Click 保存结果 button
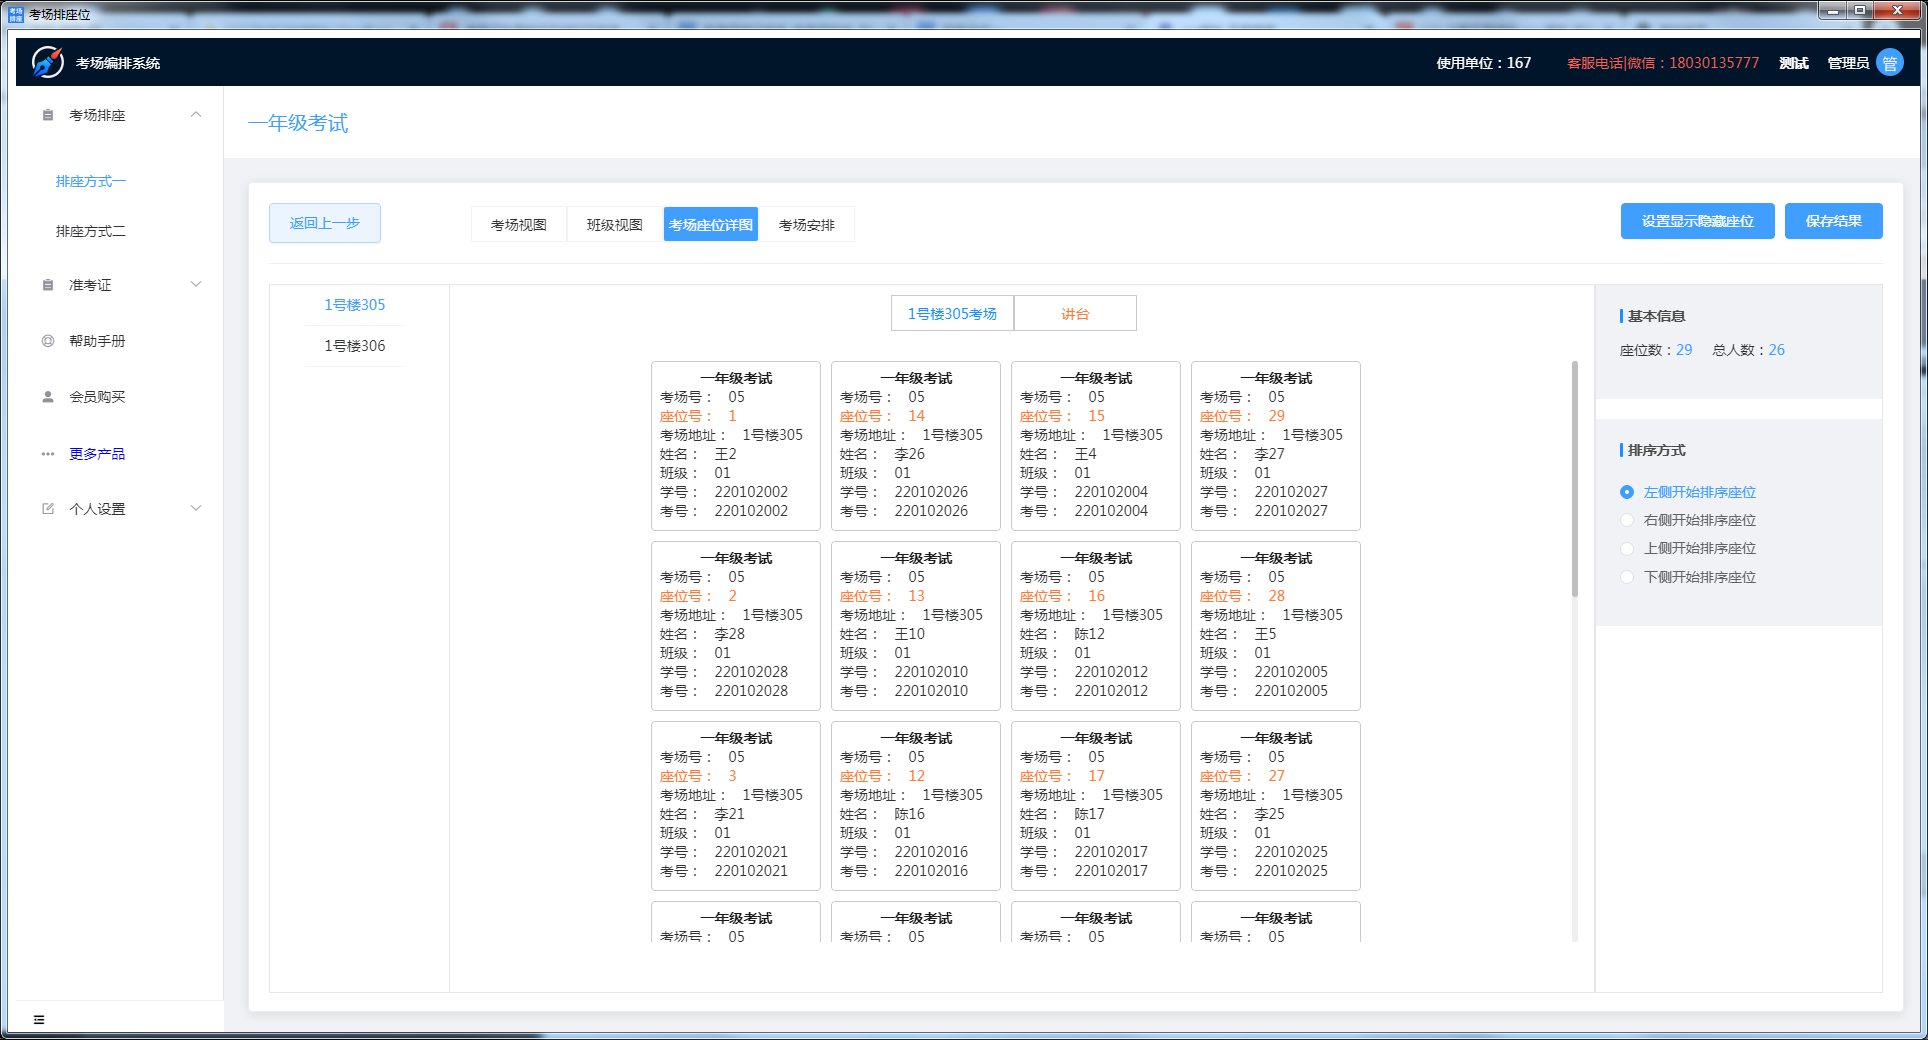Screen dimensions: 1928x1040 [1834, 221]
